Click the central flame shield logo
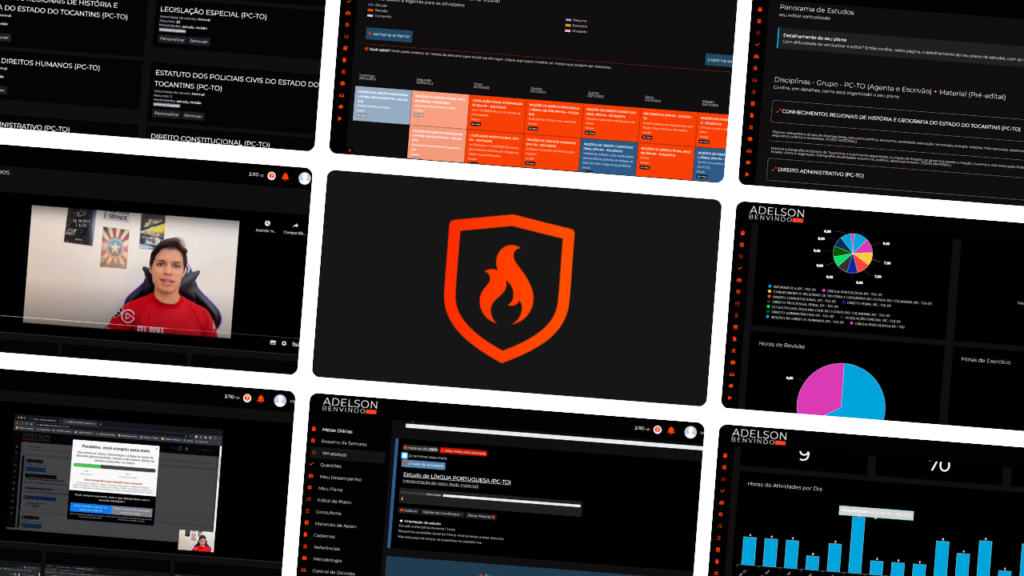Screen dimensions: 1024x576 (x=509, y=287)
